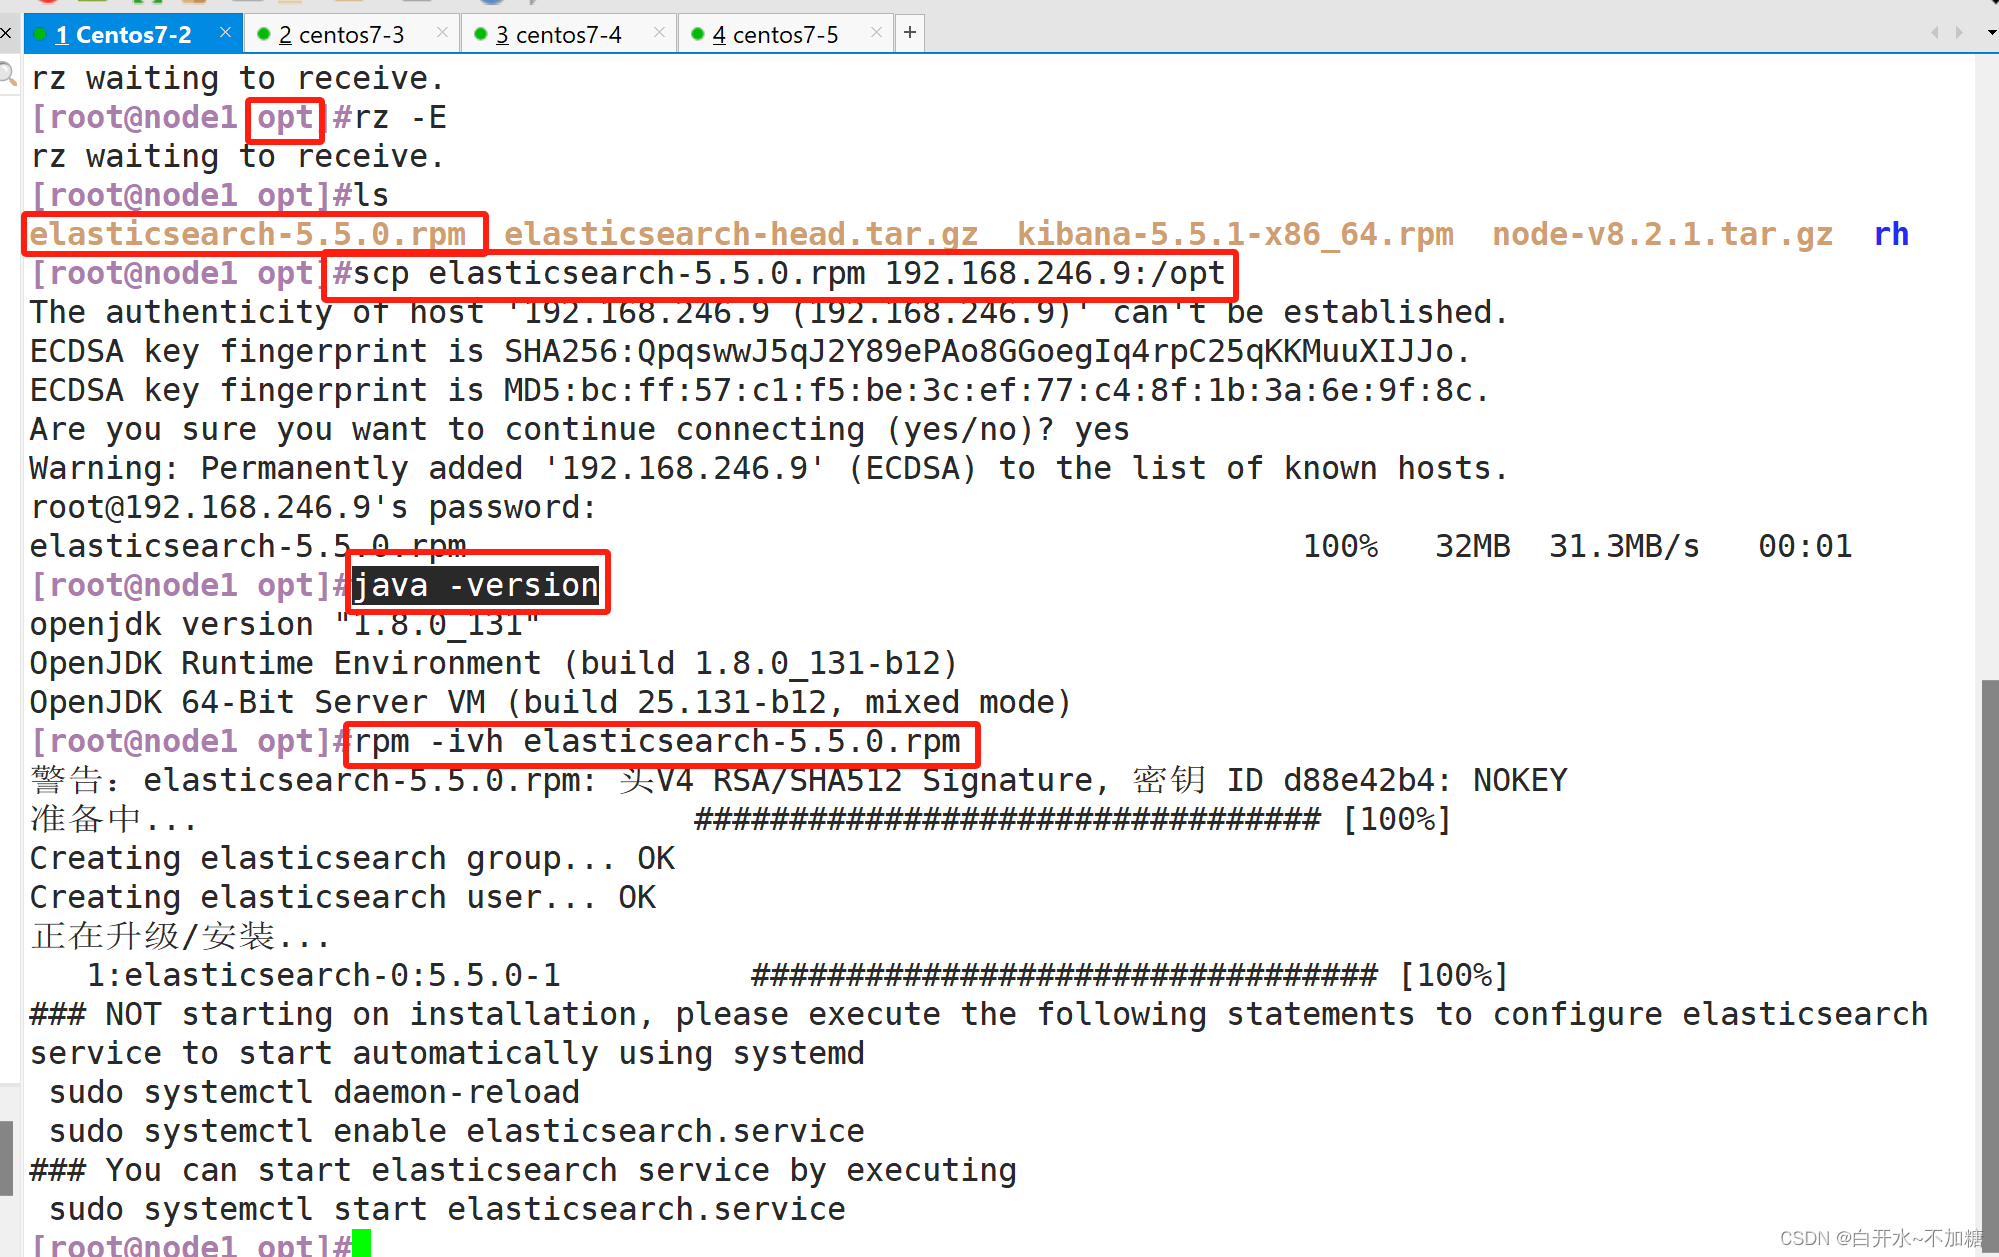
Task: Click the tab bar scroll-right arrow
Action: click(1959, 33)
